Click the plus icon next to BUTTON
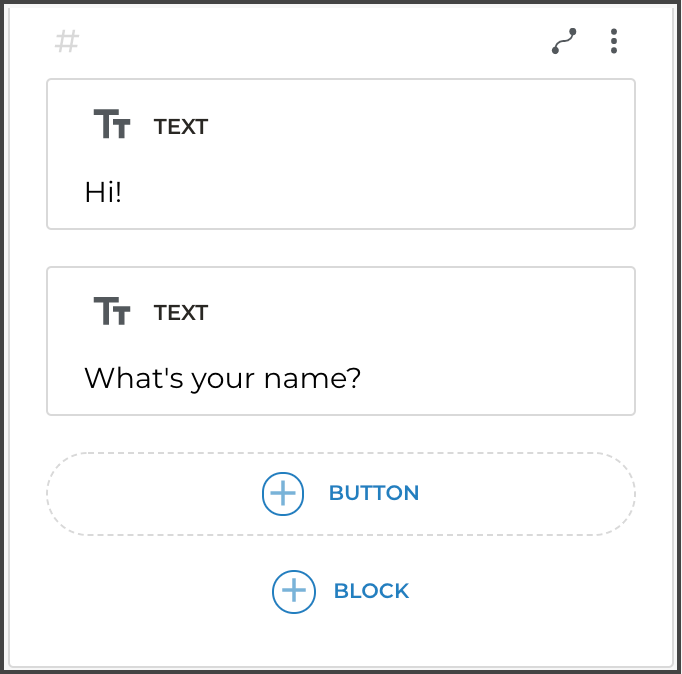The width and height of the screenshot is (682, 674). (283, 493)
